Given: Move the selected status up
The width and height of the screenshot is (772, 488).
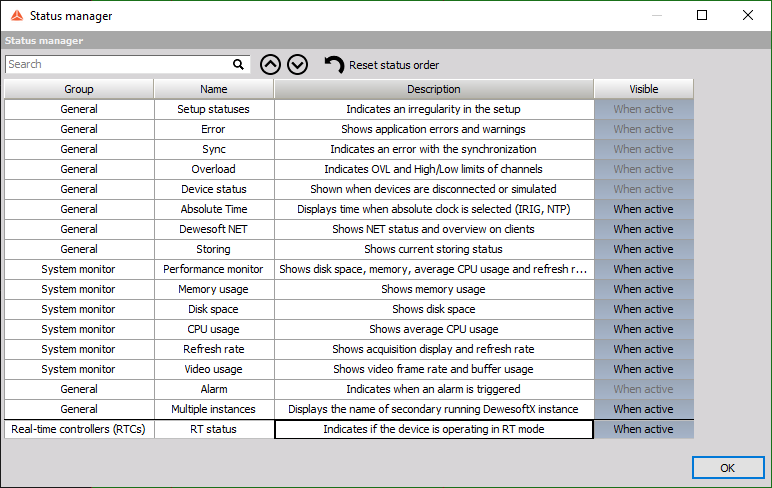Looking at the screenshot, I should point(270,65).
